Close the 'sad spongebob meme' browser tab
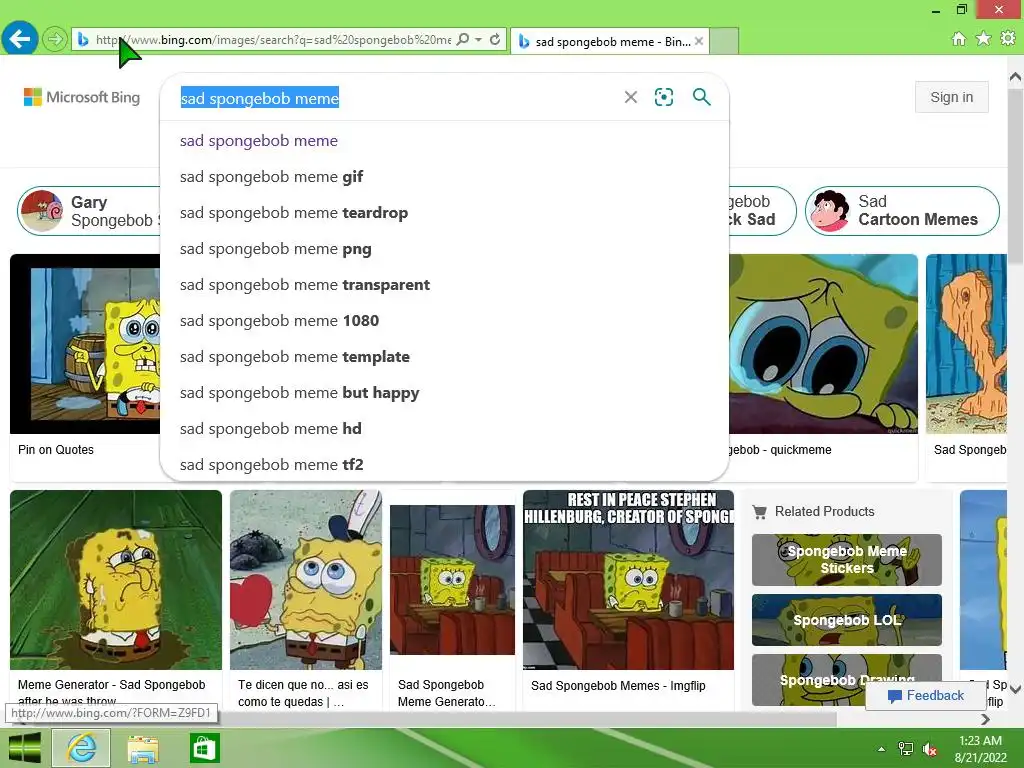 pos(699,41)
